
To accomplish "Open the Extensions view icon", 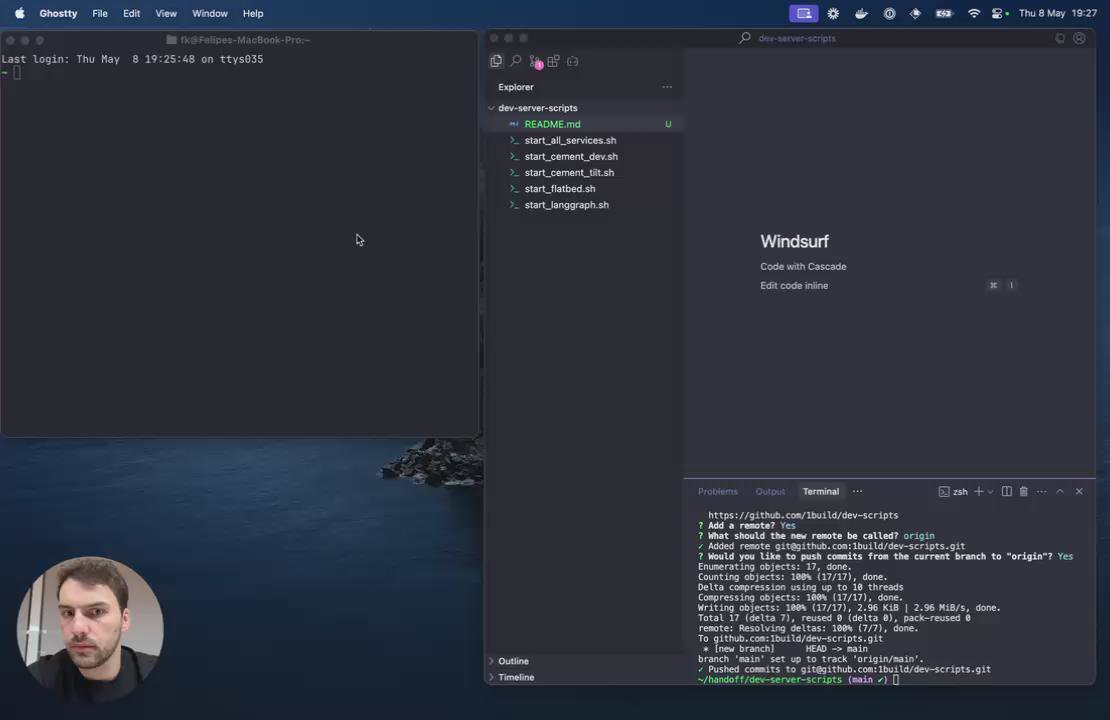I will click(x=554, y=62).
